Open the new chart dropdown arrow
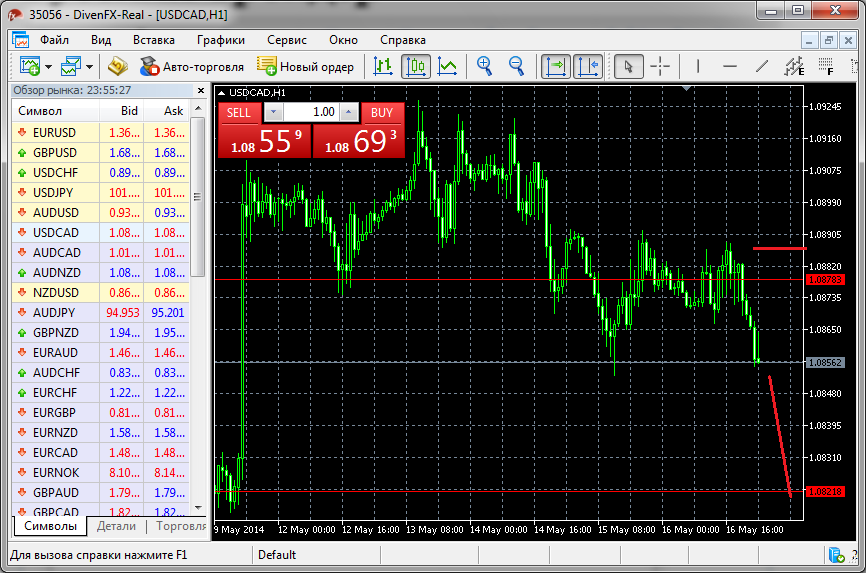Image resolution: width=866 pixels, height=573 pixels. [49, 67]
